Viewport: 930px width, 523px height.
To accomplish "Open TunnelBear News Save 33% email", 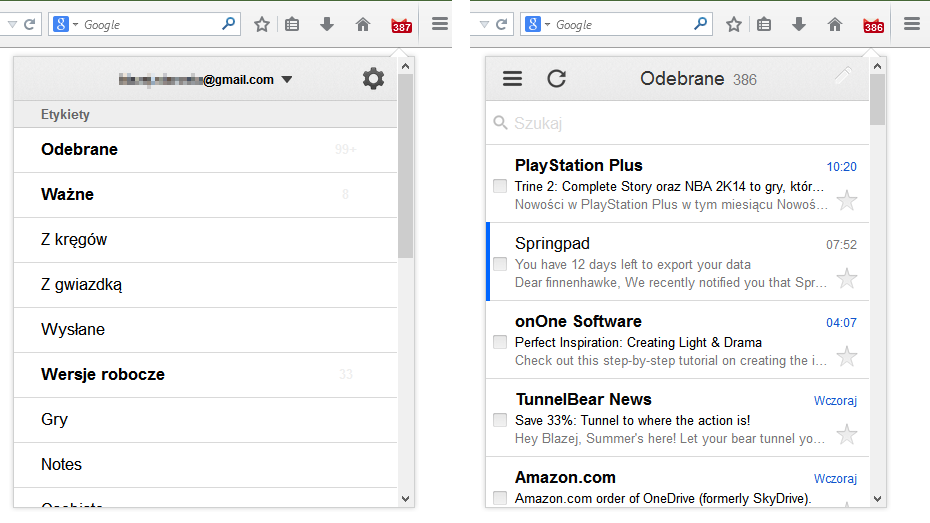I will [677, 418].
